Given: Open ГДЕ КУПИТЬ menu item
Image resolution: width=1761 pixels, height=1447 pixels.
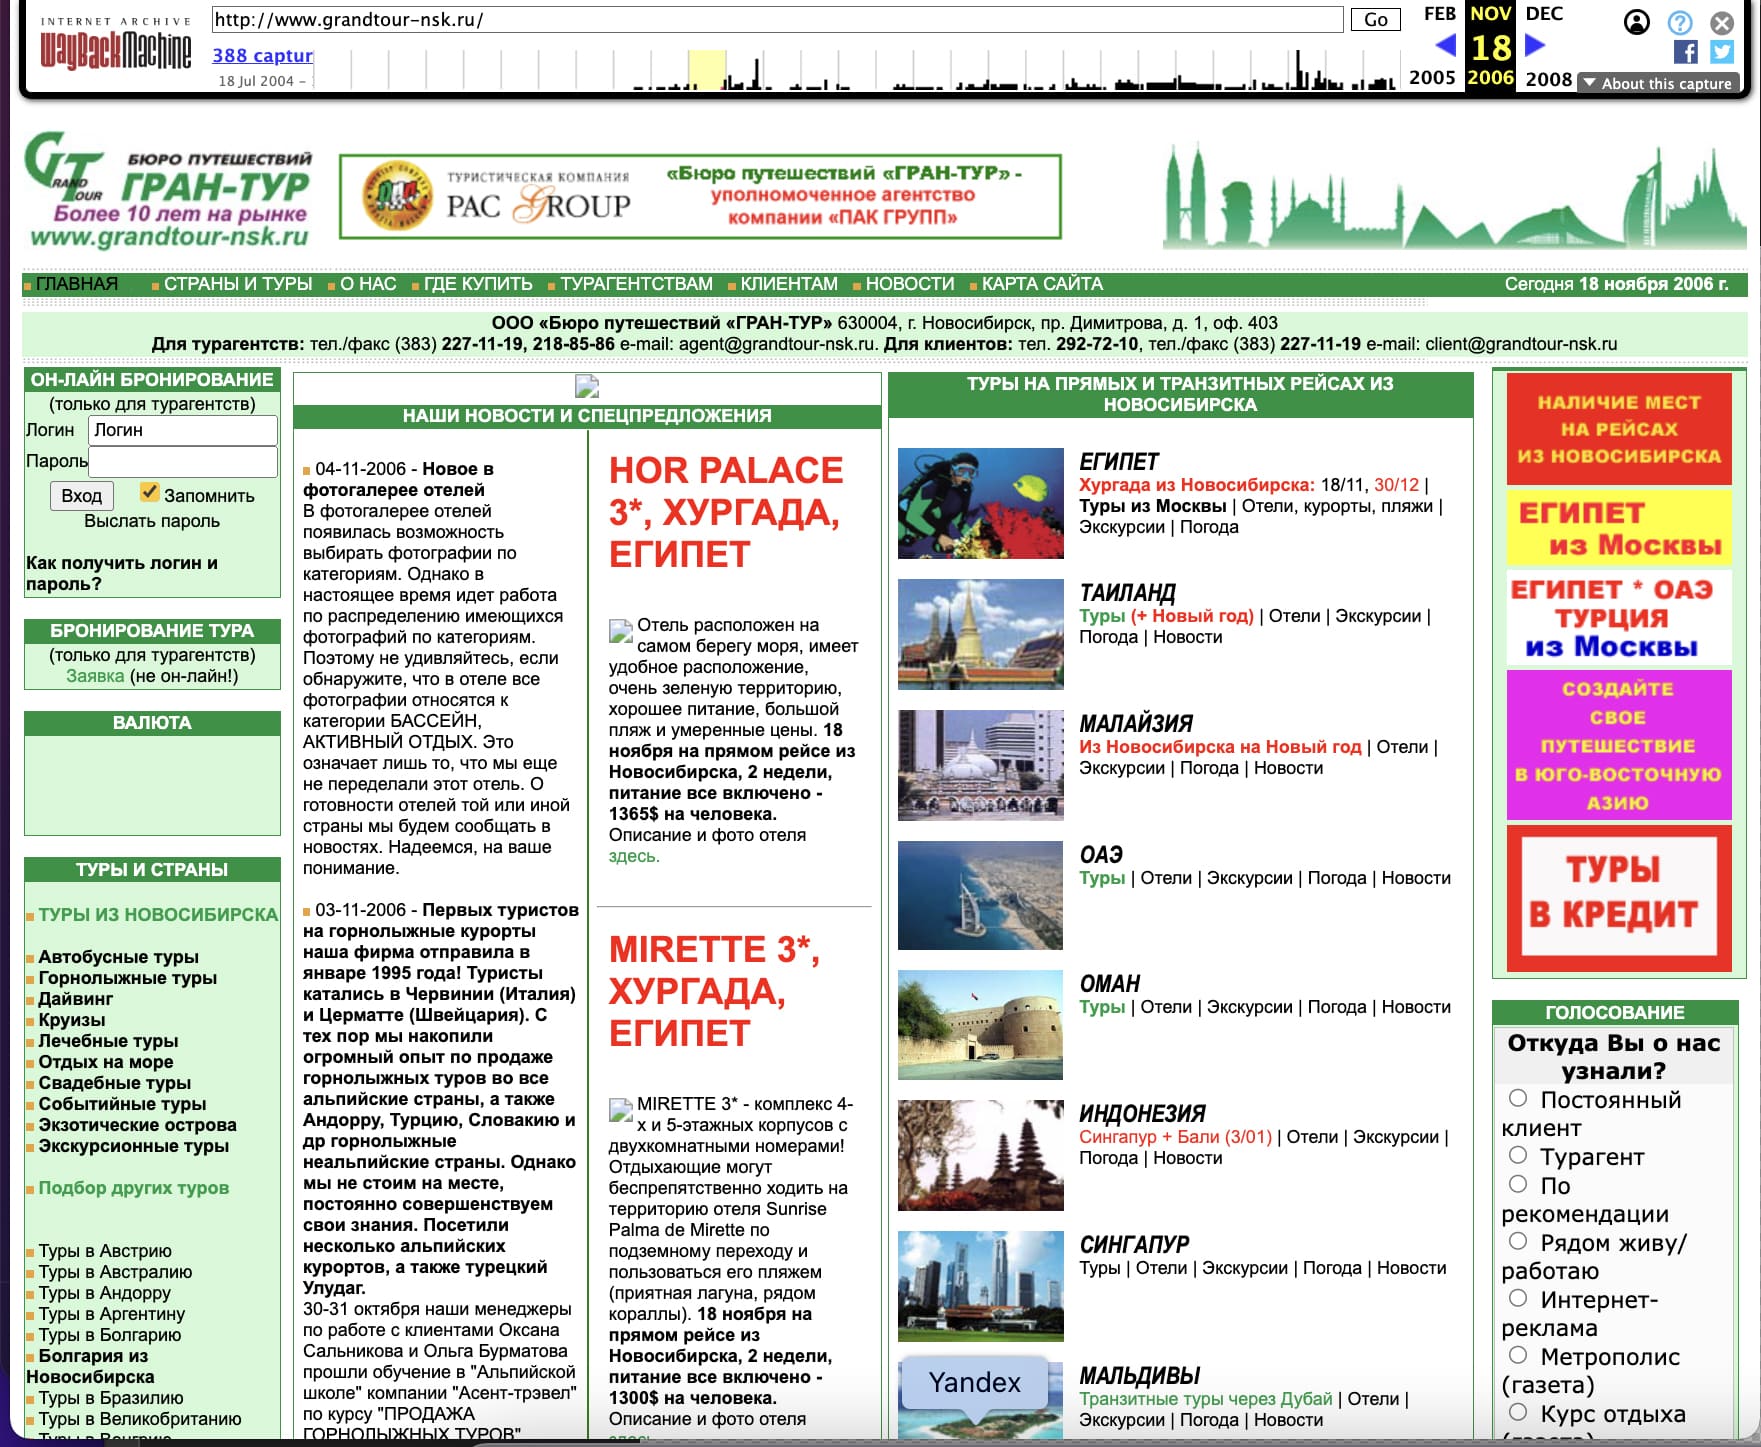Looking at the screenshot, I should click(478, 284).
